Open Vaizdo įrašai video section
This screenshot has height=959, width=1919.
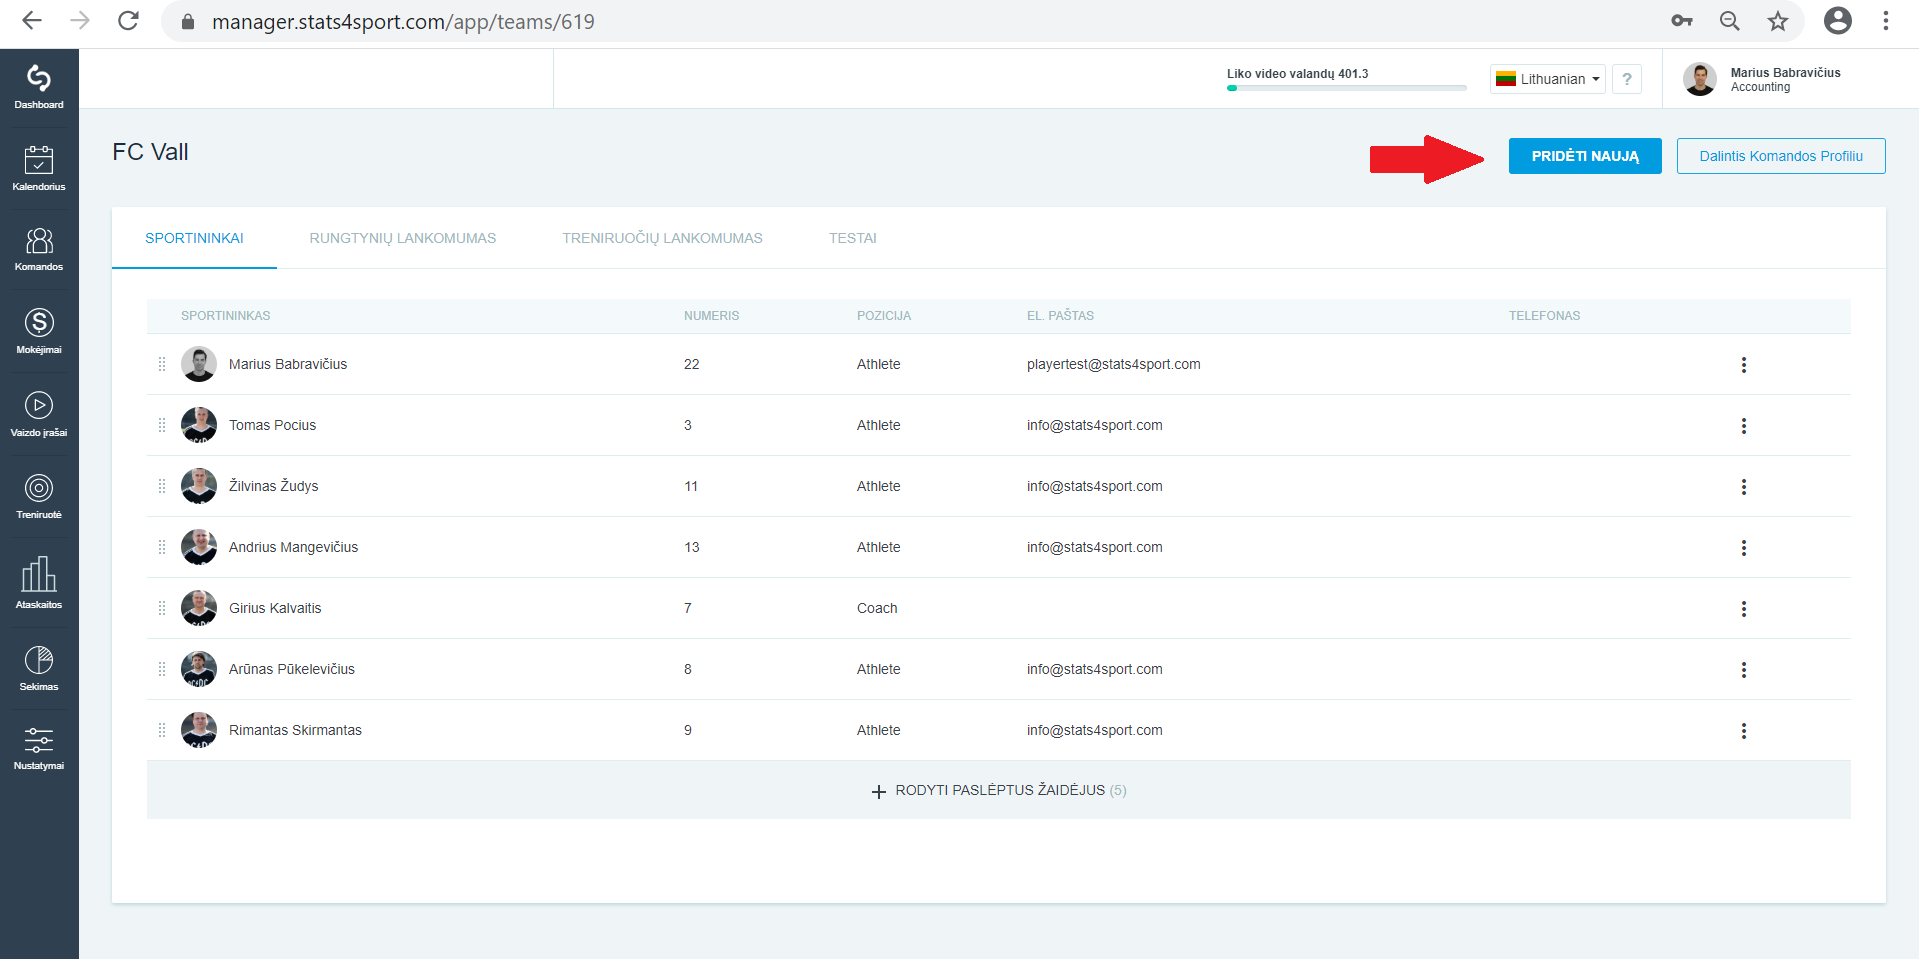tap(39, 415)
